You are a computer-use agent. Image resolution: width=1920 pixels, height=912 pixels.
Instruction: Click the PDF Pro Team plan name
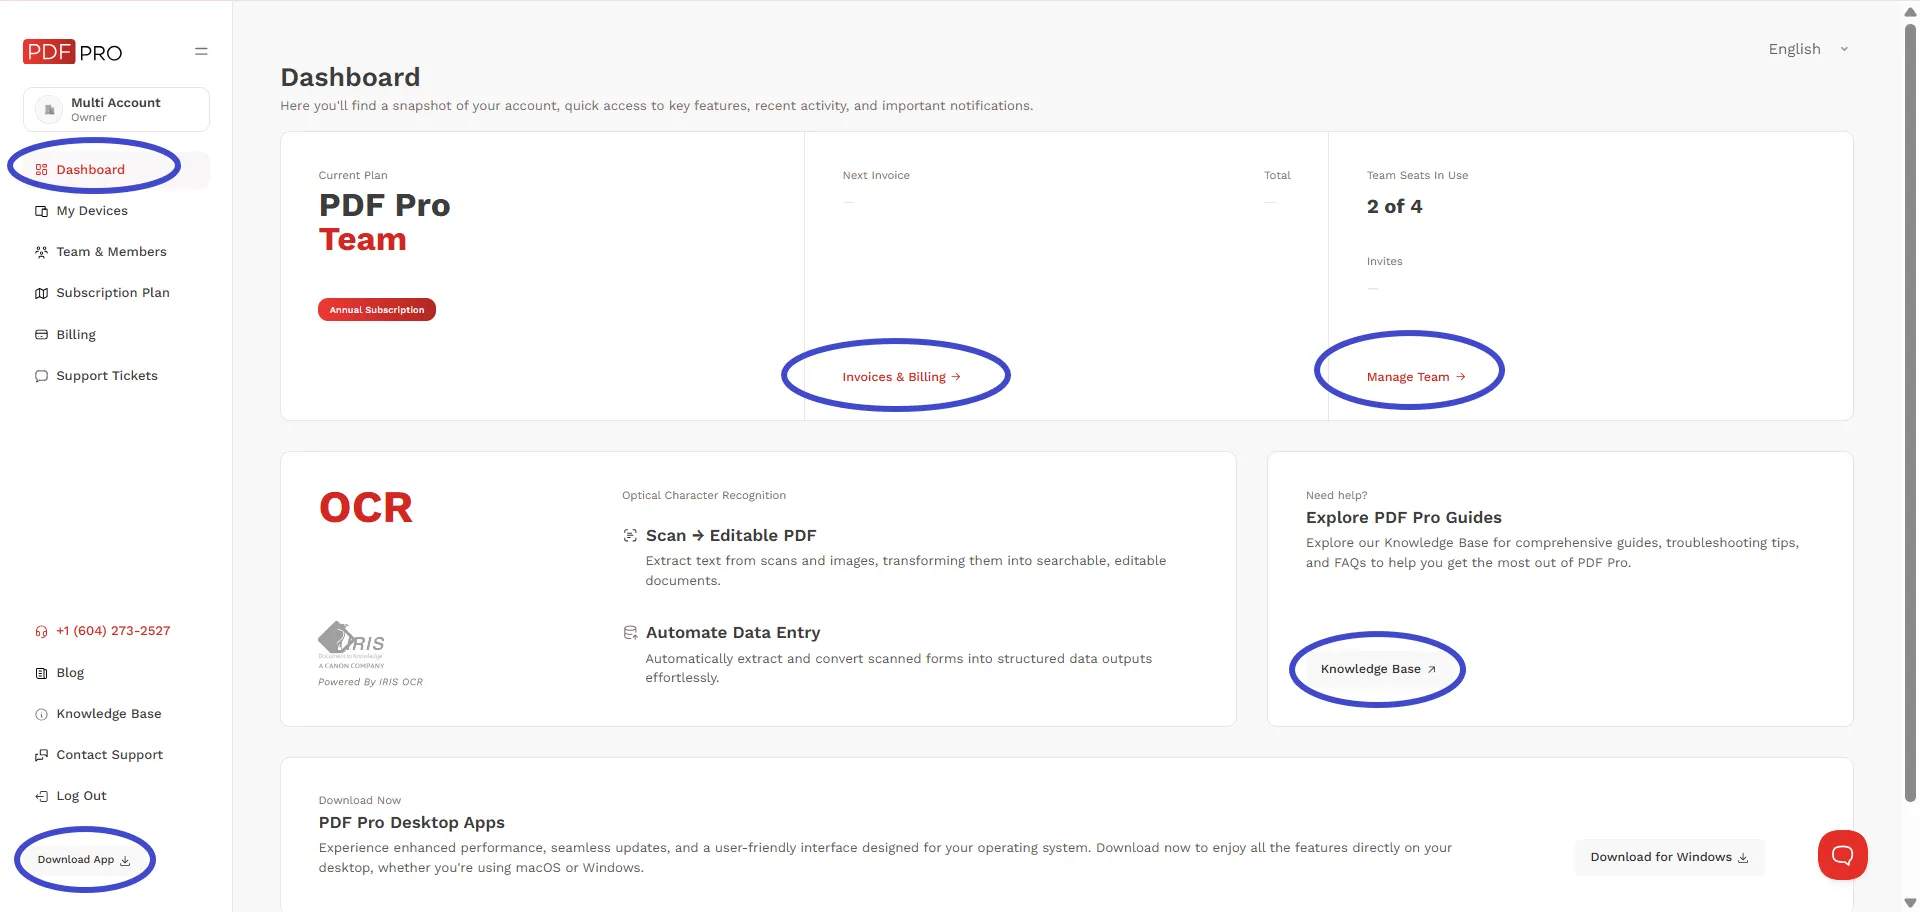[x=385, y=222]
